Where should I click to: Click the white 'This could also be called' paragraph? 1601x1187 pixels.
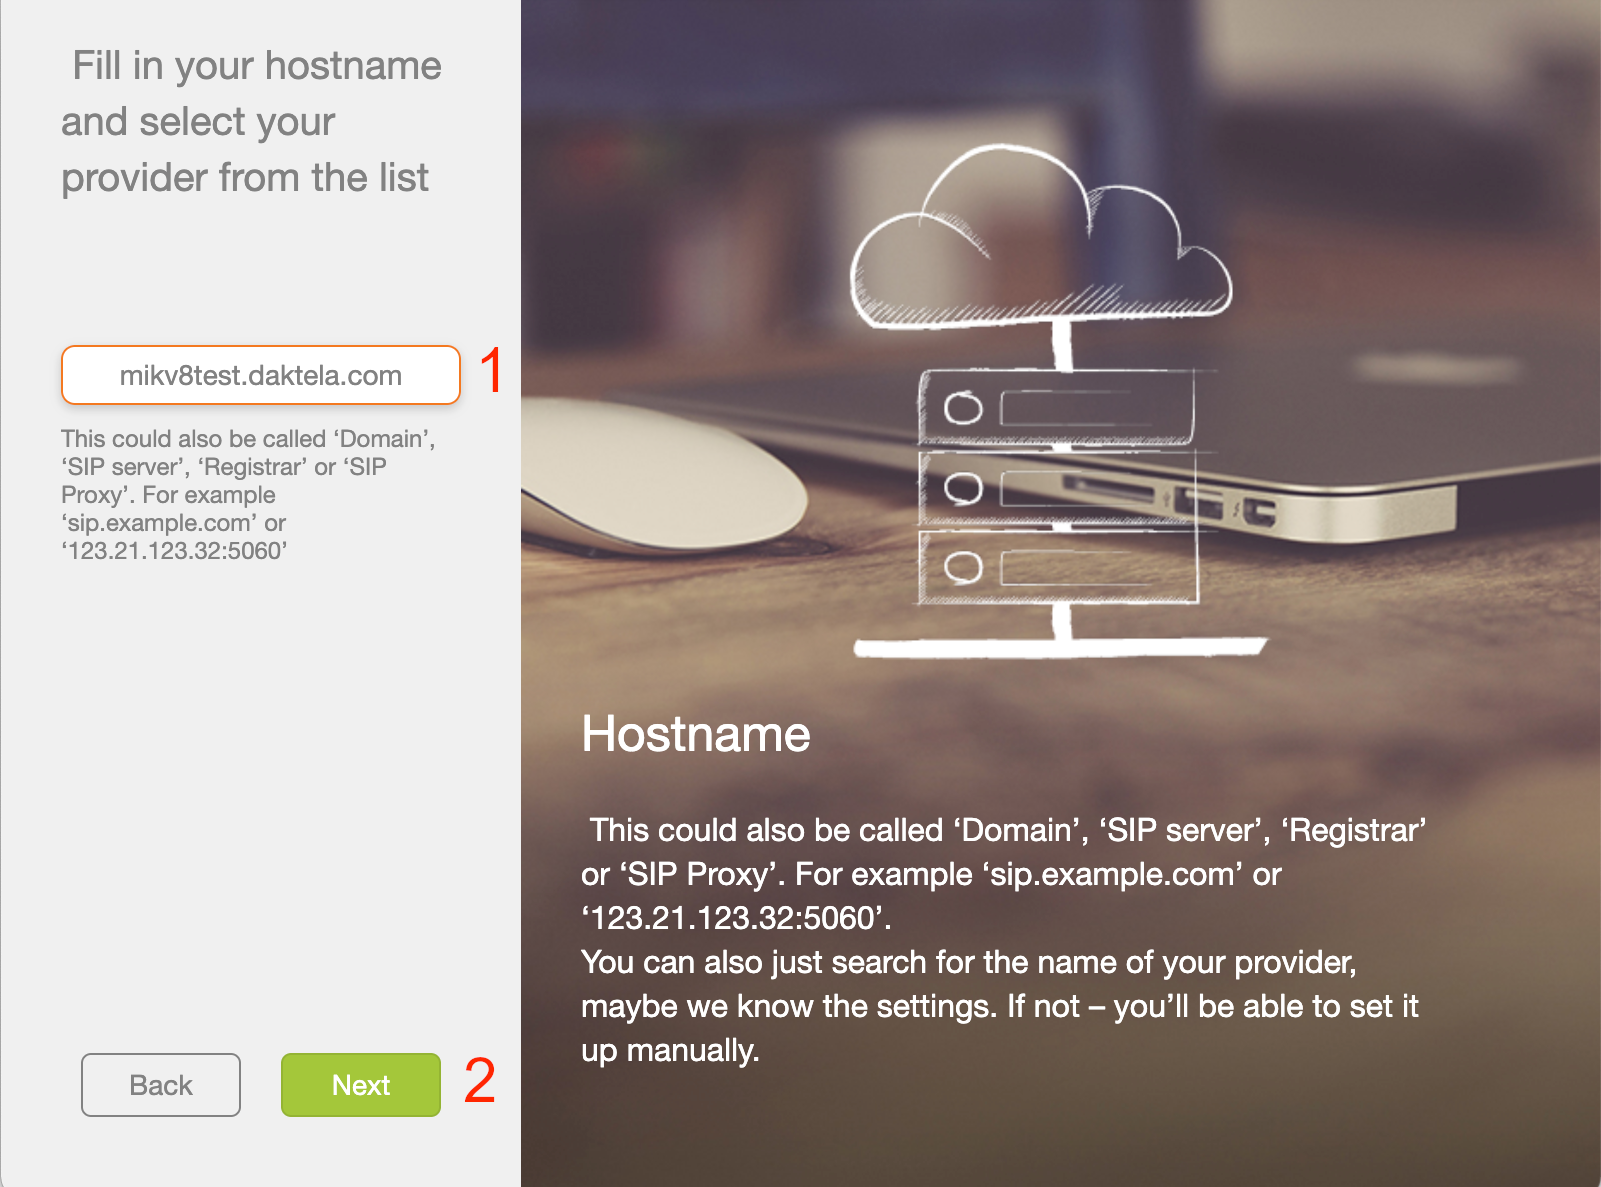(1003, 873)
